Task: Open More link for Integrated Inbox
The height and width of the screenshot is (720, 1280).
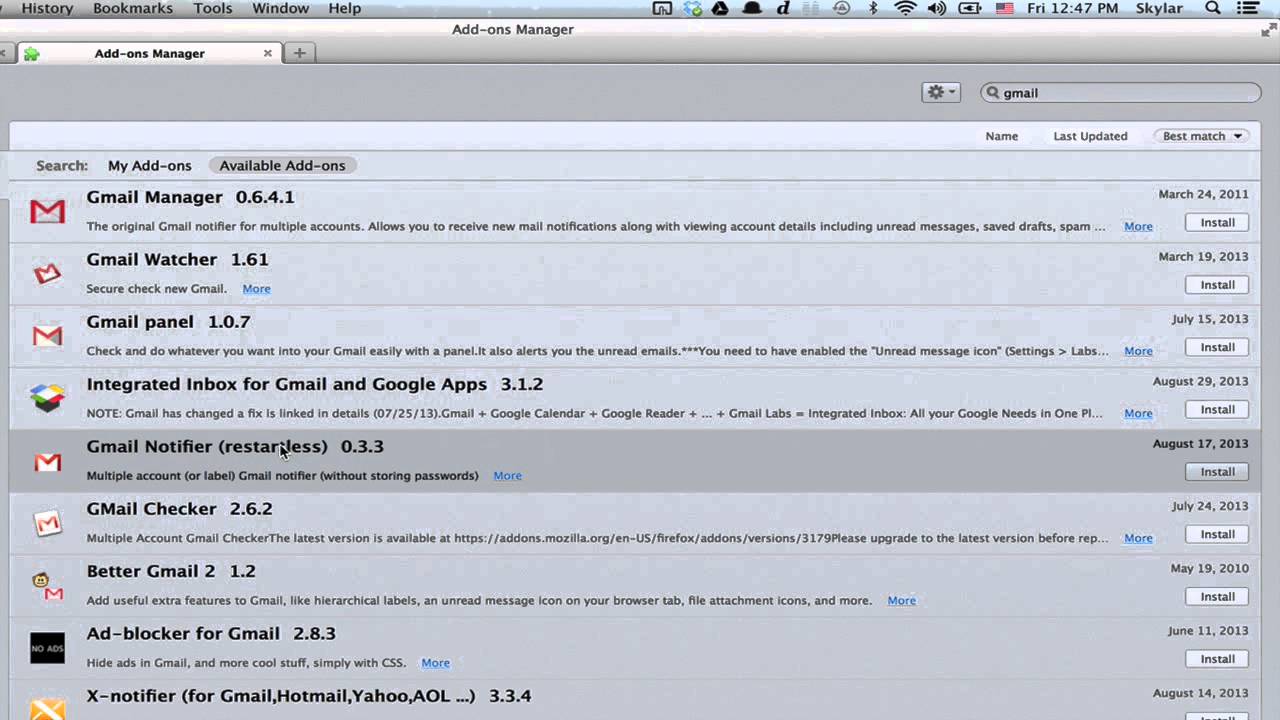Action: click(1138, 414)
